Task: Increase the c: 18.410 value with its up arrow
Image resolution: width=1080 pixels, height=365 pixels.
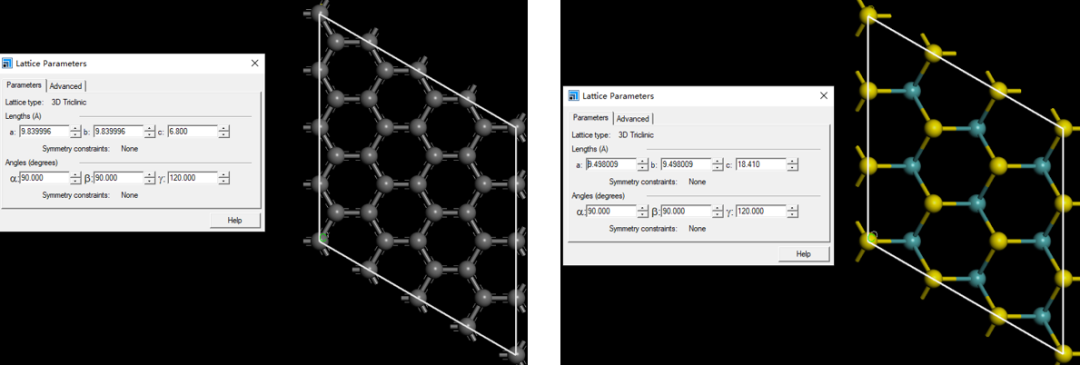Action: click(793, 162)
